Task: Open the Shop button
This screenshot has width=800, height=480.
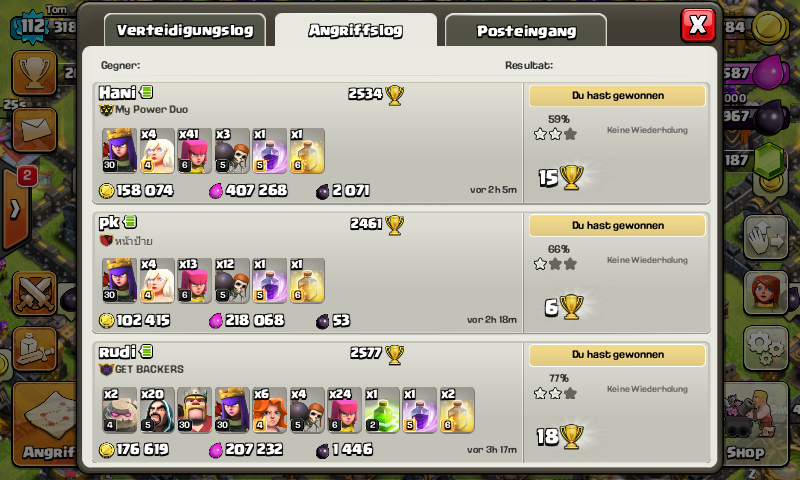Action: click(x=749, y=424)
